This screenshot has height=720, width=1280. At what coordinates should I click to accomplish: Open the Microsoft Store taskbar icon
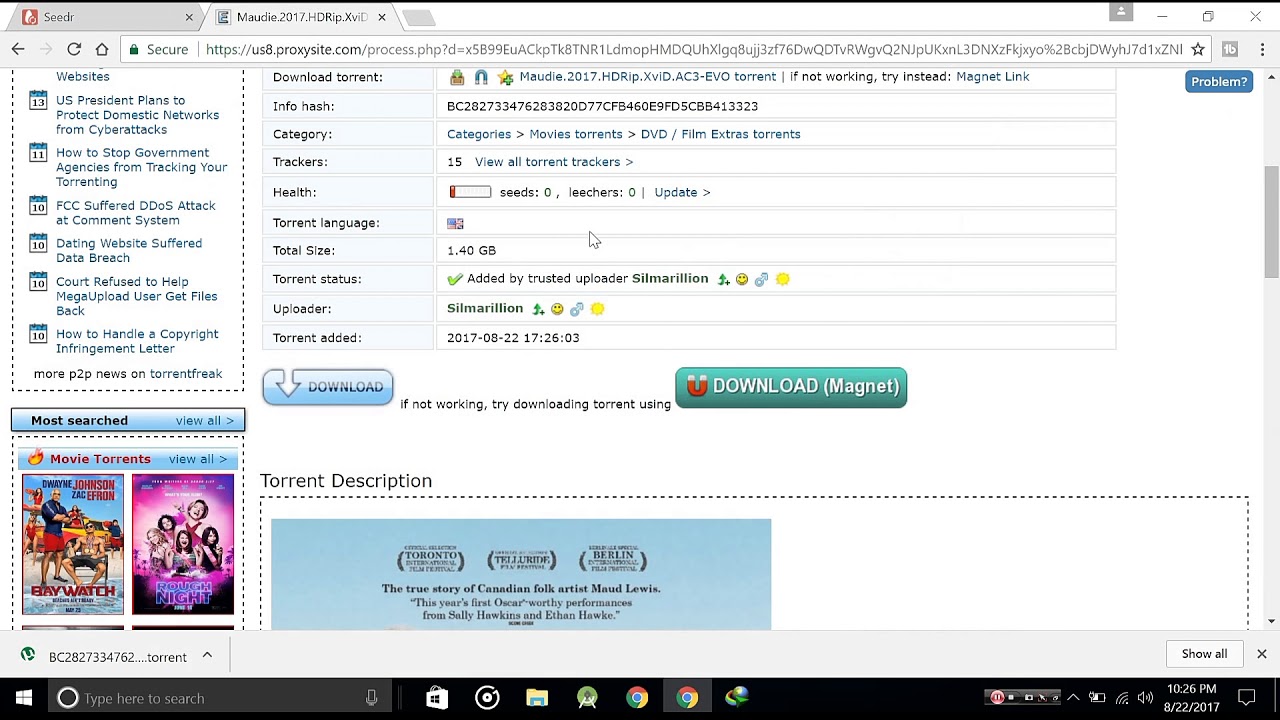click(437, 698)
